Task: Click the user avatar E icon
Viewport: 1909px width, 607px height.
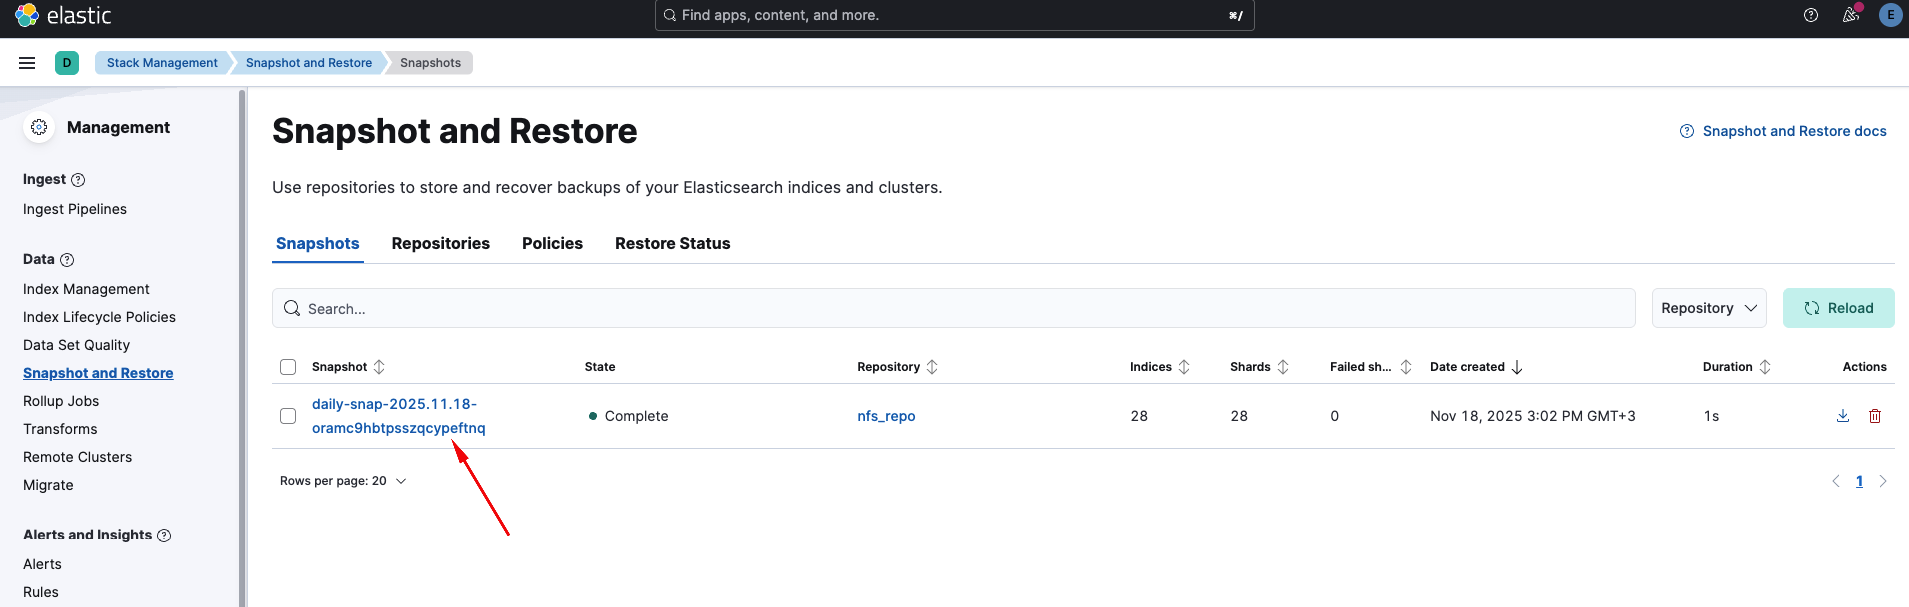Action: [1889, 15]
